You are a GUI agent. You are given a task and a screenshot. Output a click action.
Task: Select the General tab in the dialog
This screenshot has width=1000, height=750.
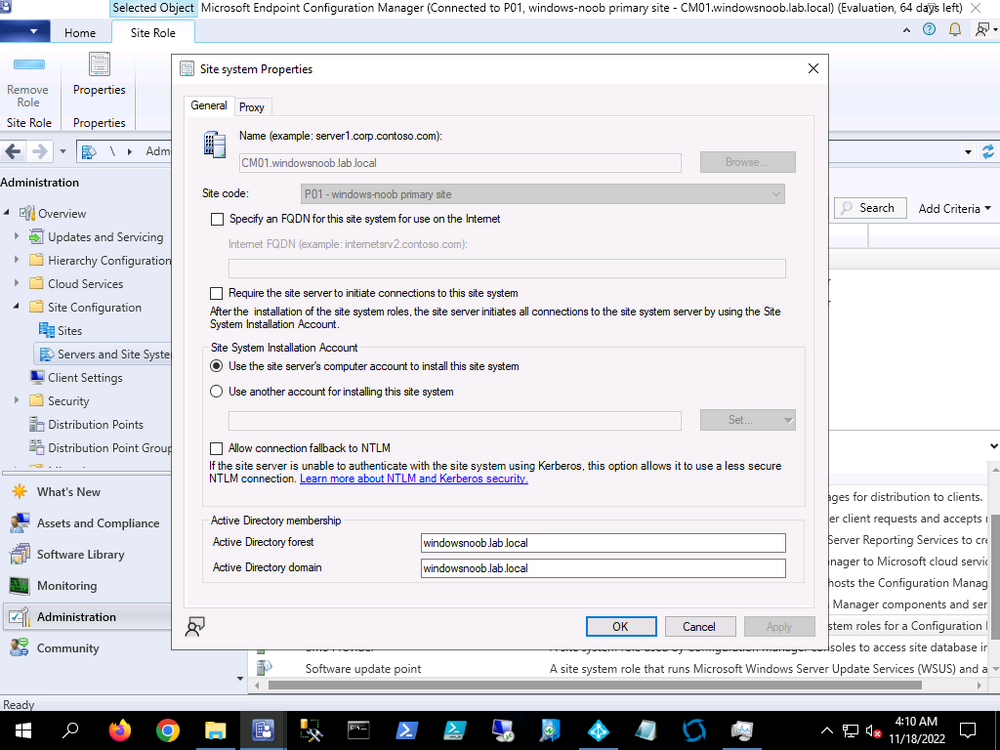tap(209, 105)
